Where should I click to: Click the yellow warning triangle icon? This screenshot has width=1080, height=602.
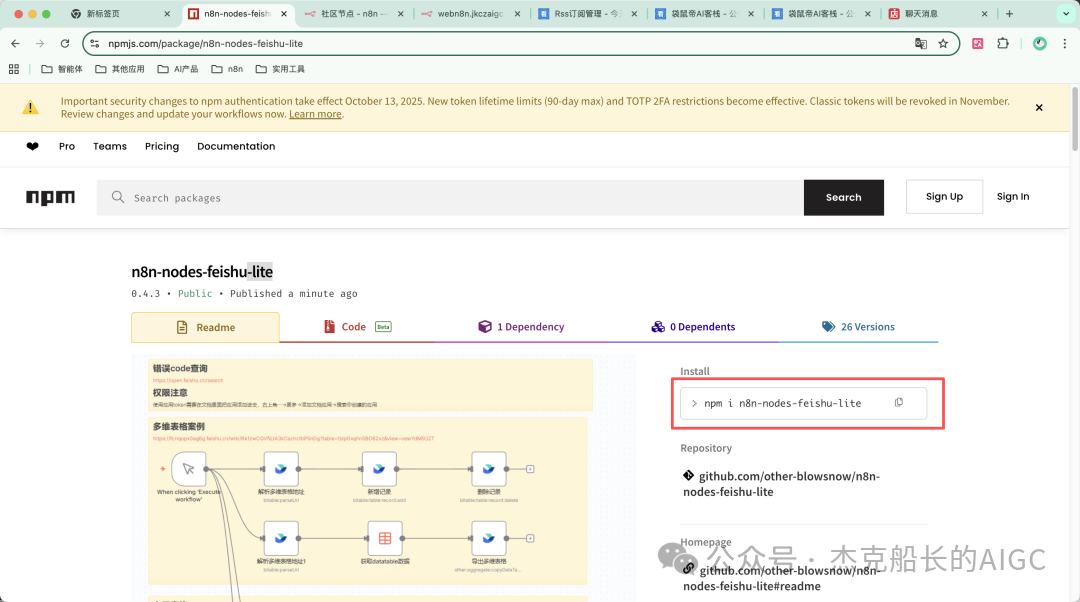[30, 107]
